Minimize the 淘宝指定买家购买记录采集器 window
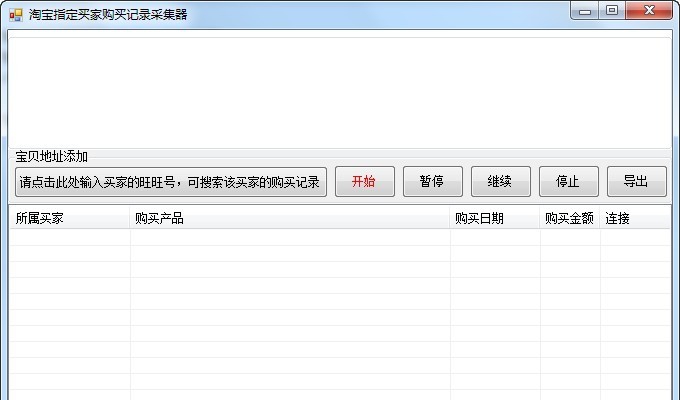 coord(585,11)
